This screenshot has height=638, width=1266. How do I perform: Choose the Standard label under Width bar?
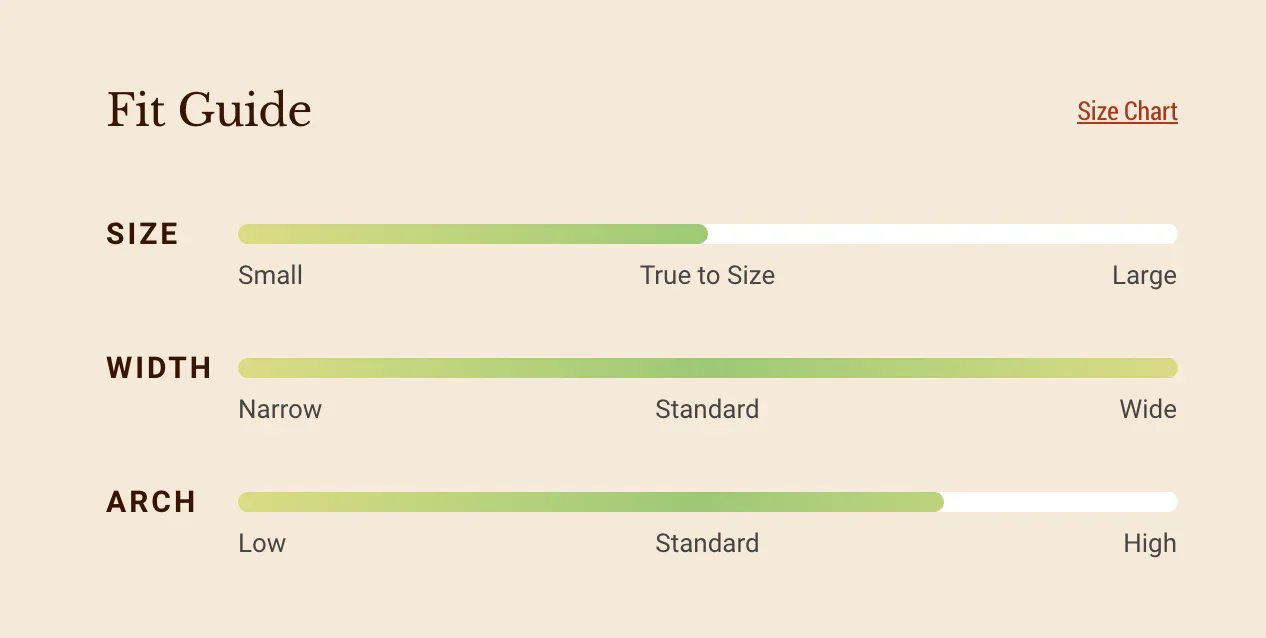click(x=707, y=409)
